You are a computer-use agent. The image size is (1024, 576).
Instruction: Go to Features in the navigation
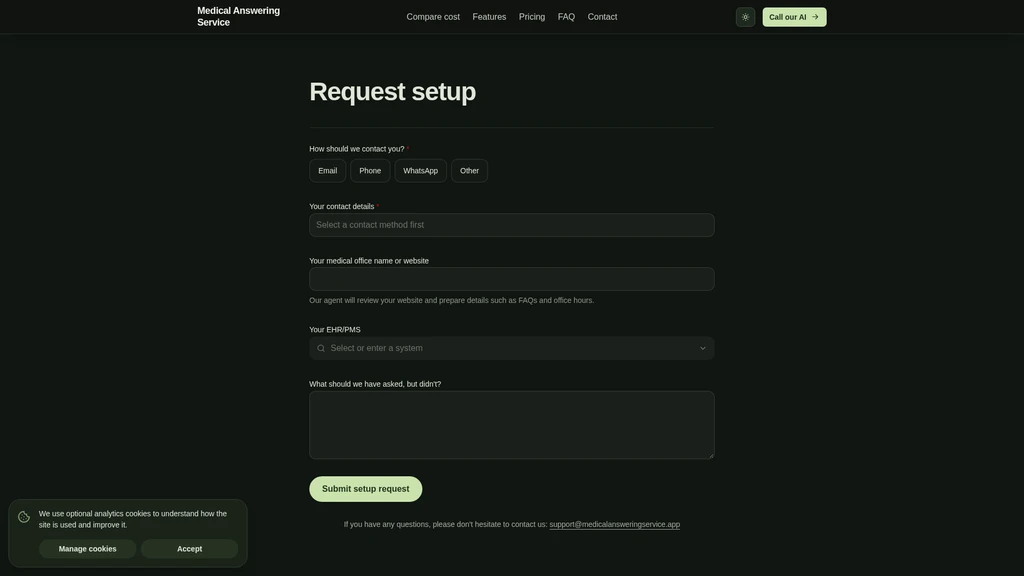point(489,17)
